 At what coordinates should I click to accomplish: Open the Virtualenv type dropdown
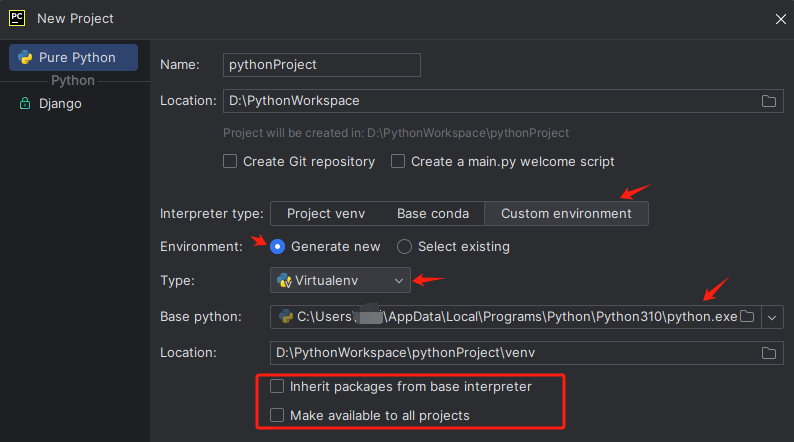340,280
